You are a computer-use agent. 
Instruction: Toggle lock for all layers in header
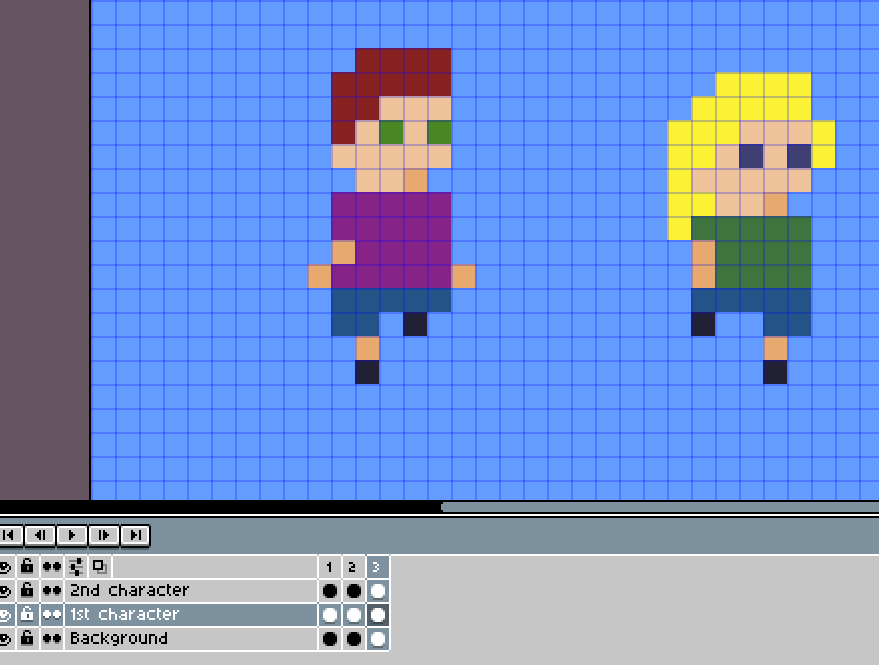tap(27, 566)
